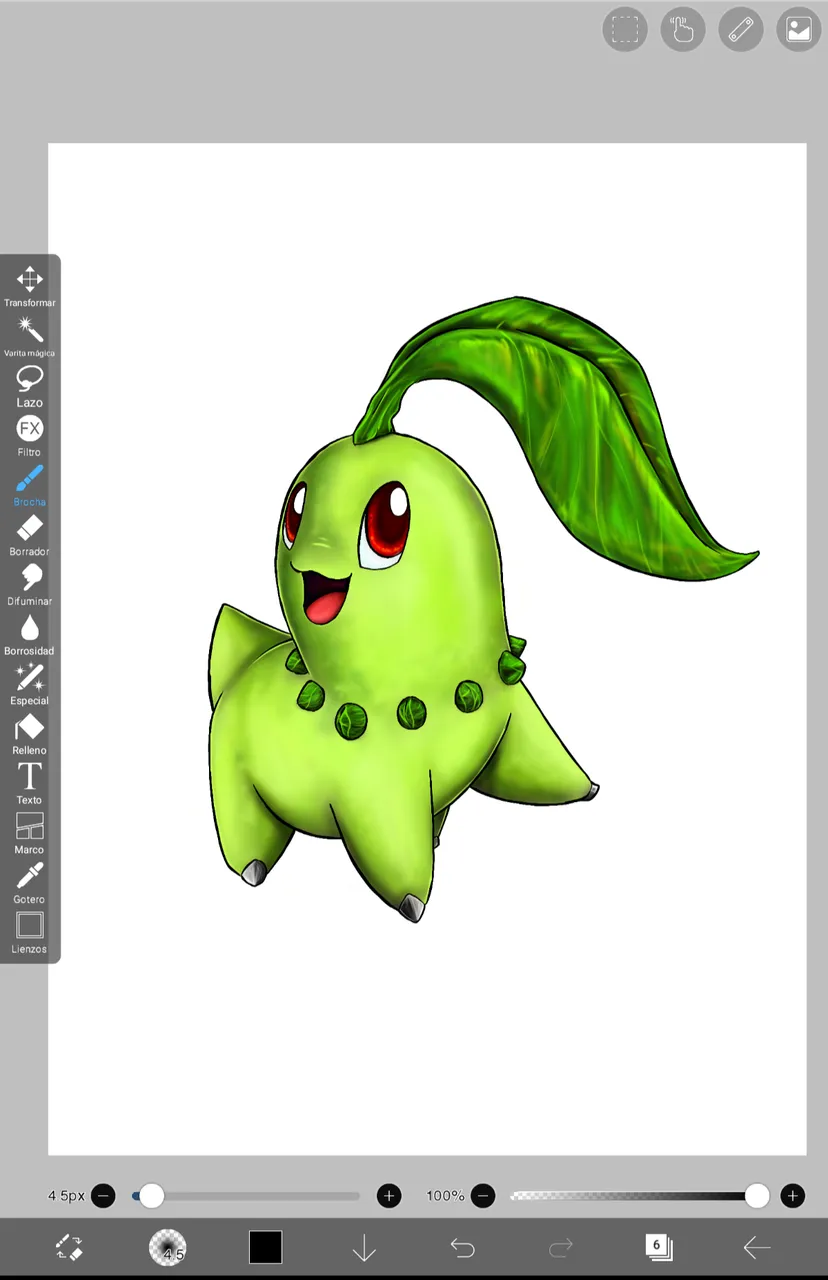Select the Gotero eyedropper tool

tap(29, 883)
